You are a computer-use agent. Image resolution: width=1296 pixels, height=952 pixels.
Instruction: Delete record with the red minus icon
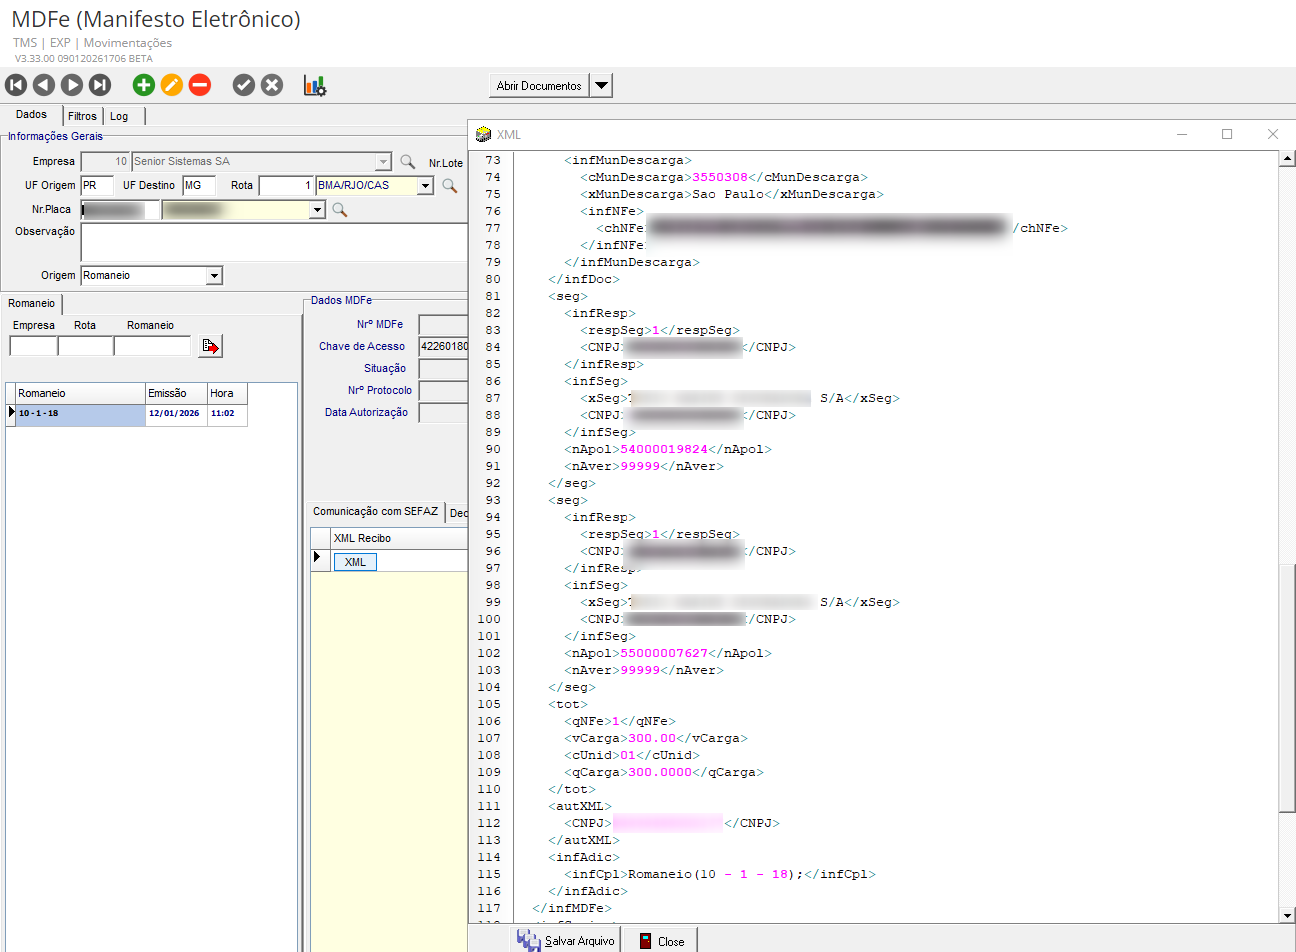(x=200, y=85)
